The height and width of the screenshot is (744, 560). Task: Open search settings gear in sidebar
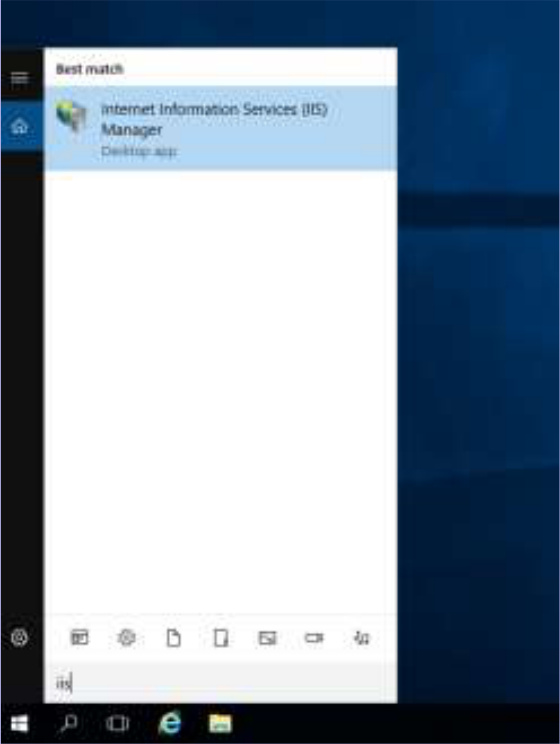pos(19,637)
